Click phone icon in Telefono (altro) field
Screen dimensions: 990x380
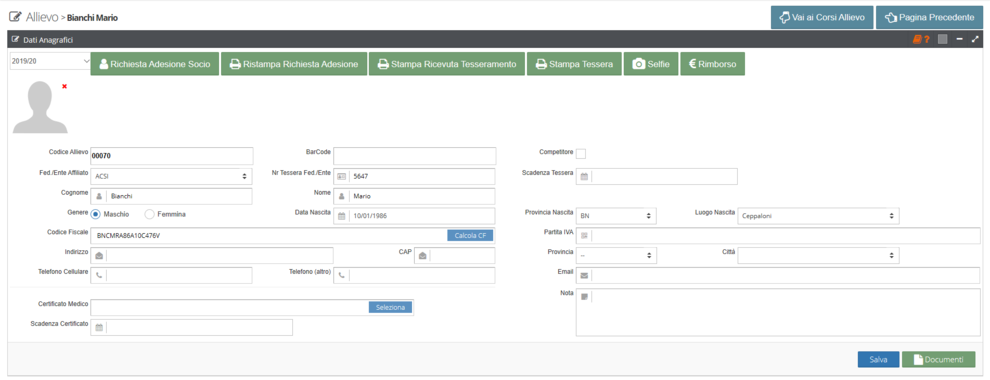pyautogui.click(x=342, y=275)
